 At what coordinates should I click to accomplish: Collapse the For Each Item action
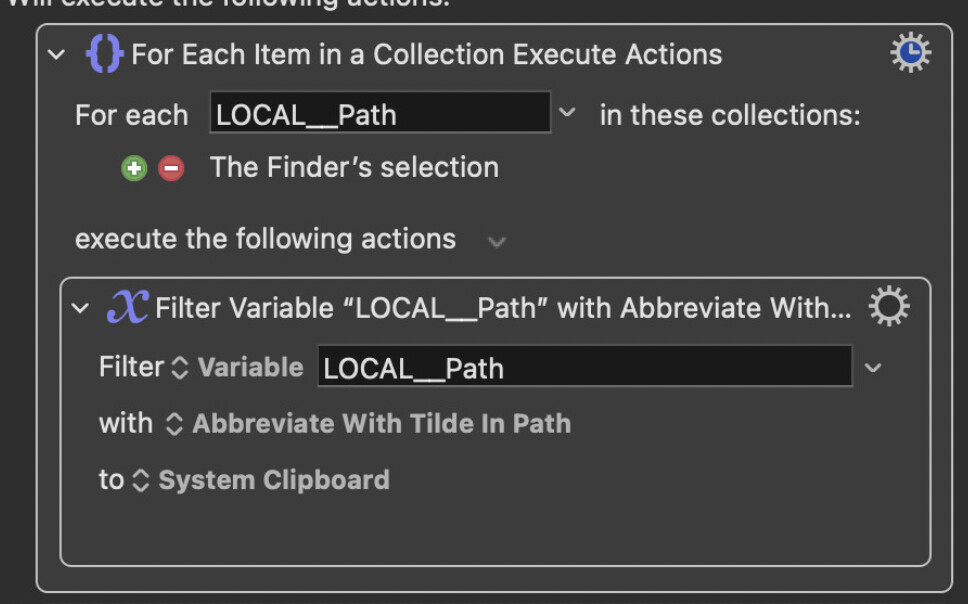[x=56, y=54]
